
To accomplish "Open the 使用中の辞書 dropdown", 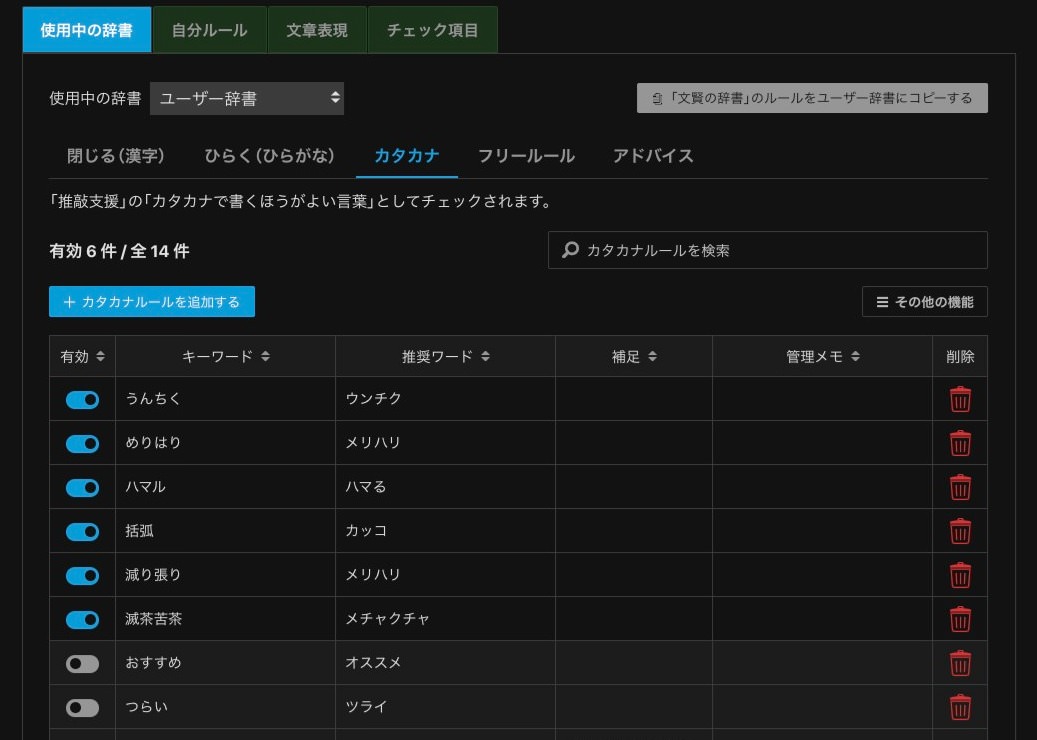I will tap(246, 99).
